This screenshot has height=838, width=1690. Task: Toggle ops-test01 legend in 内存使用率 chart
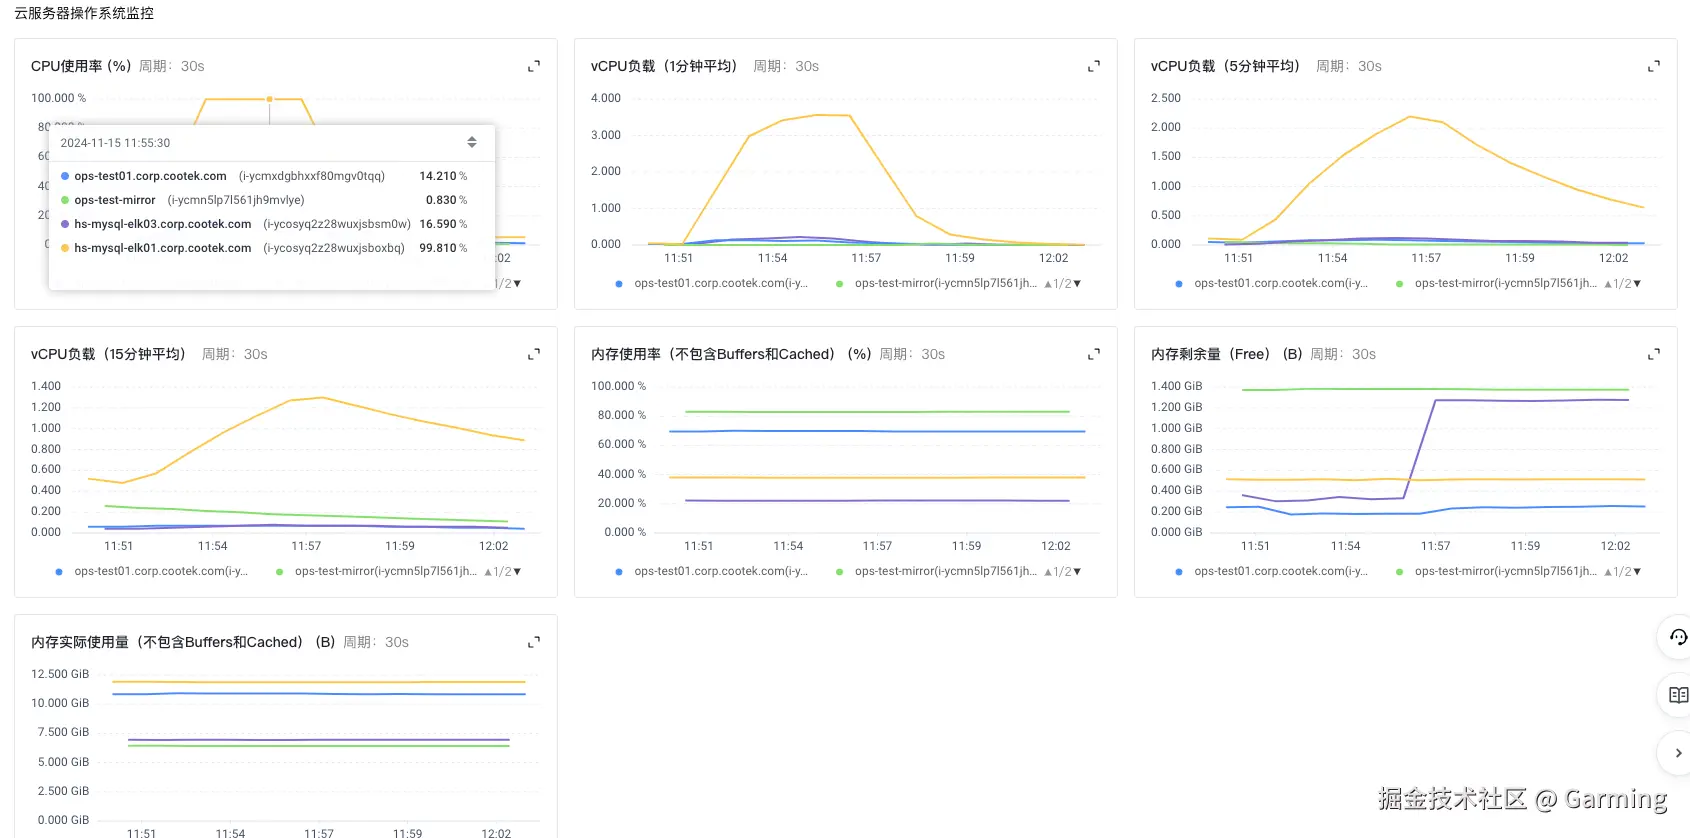click(711, 571)
